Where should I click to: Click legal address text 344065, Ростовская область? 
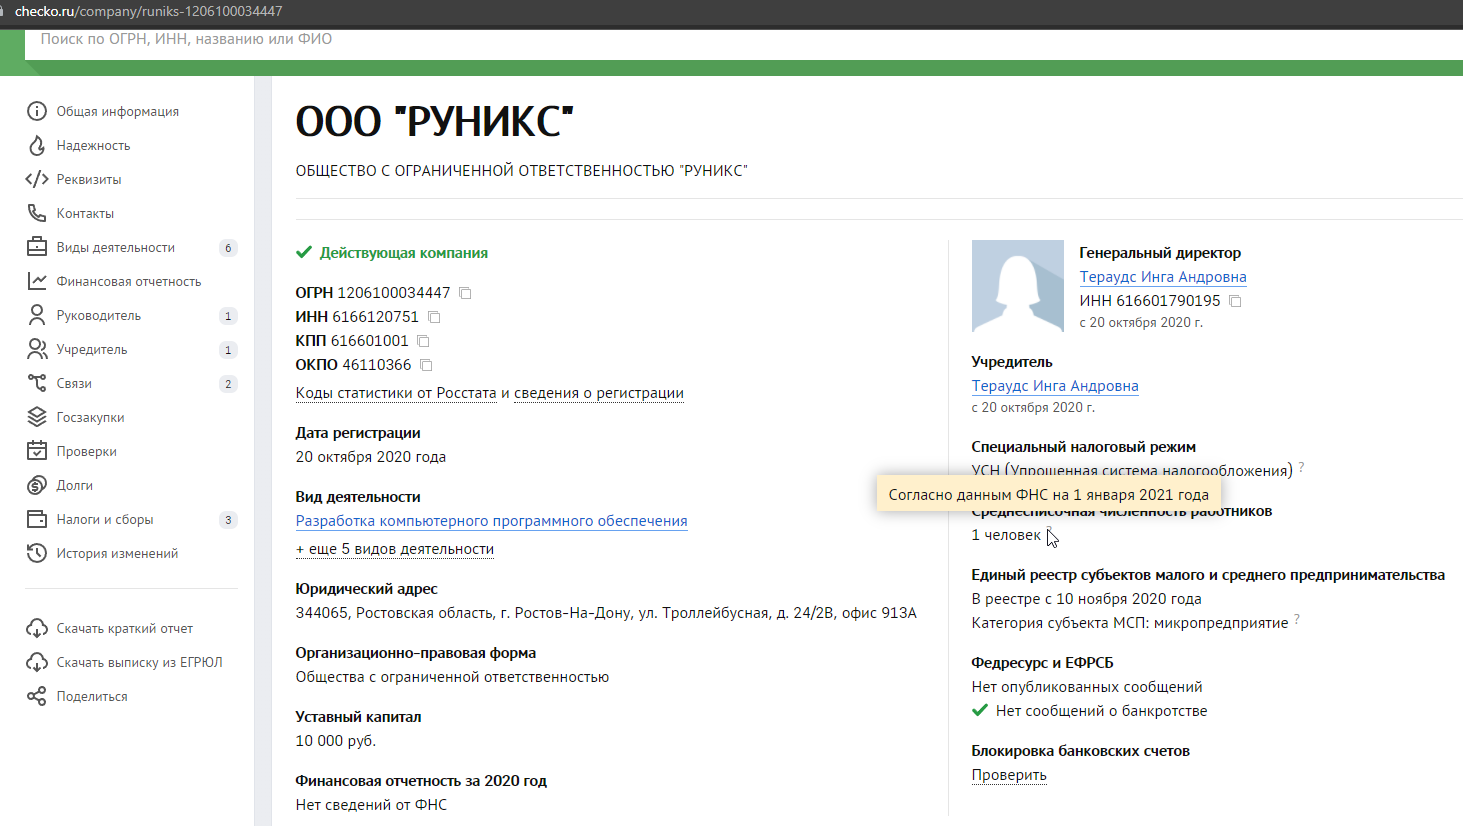point(606,613)
